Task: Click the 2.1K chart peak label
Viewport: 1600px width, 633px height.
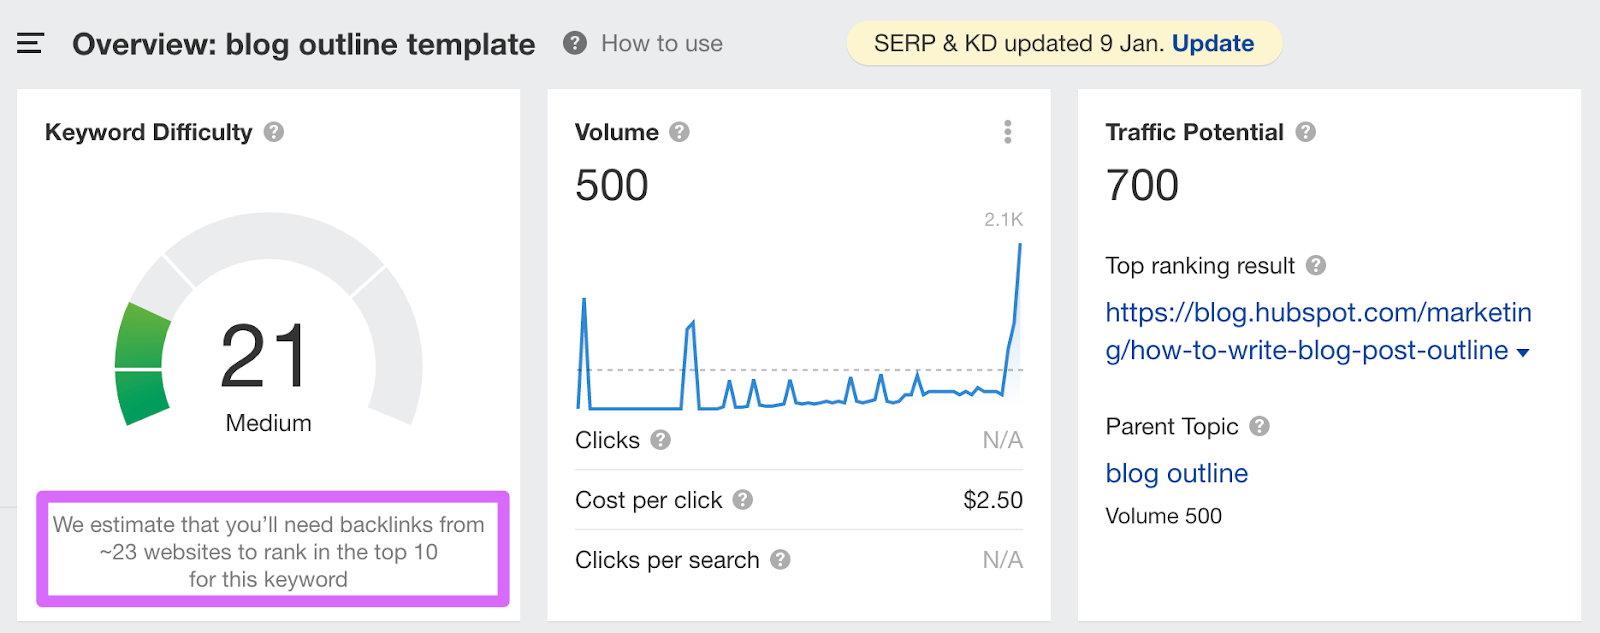Action: 1004,219
